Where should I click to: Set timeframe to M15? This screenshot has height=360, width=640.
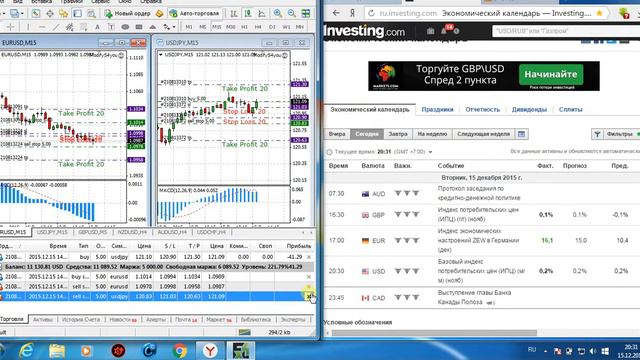tap(216, 27)
